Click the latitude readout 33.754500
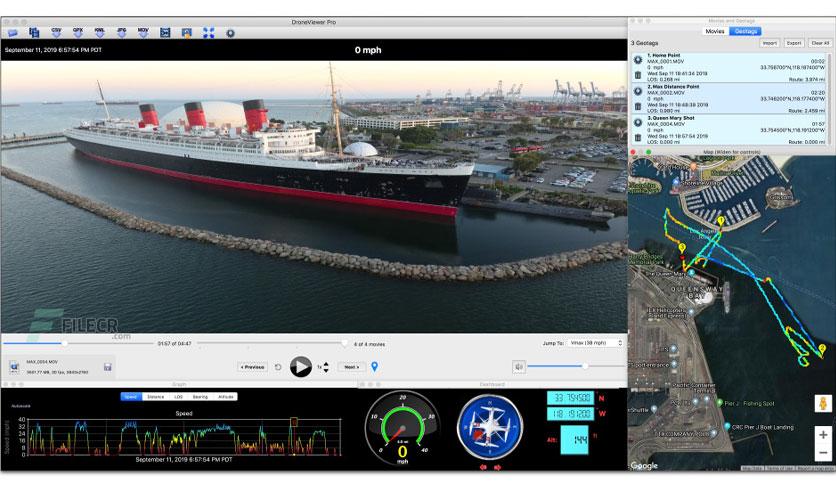 point(570,398)
